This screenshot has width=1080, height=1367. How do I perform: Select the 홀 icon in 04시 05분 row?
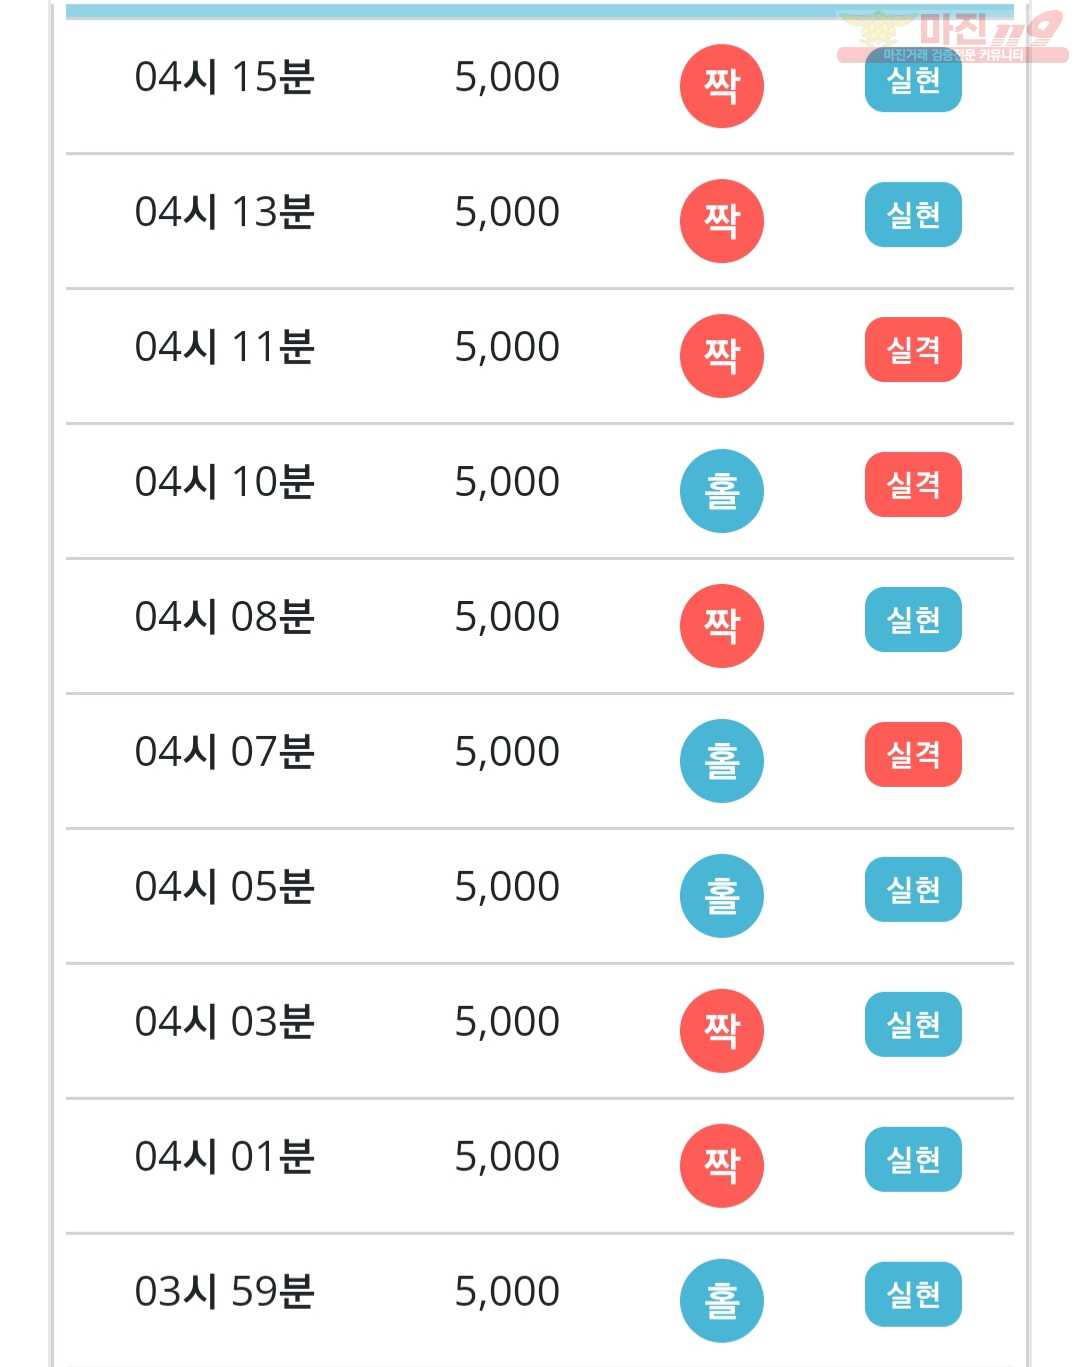[x=721, y=896]
